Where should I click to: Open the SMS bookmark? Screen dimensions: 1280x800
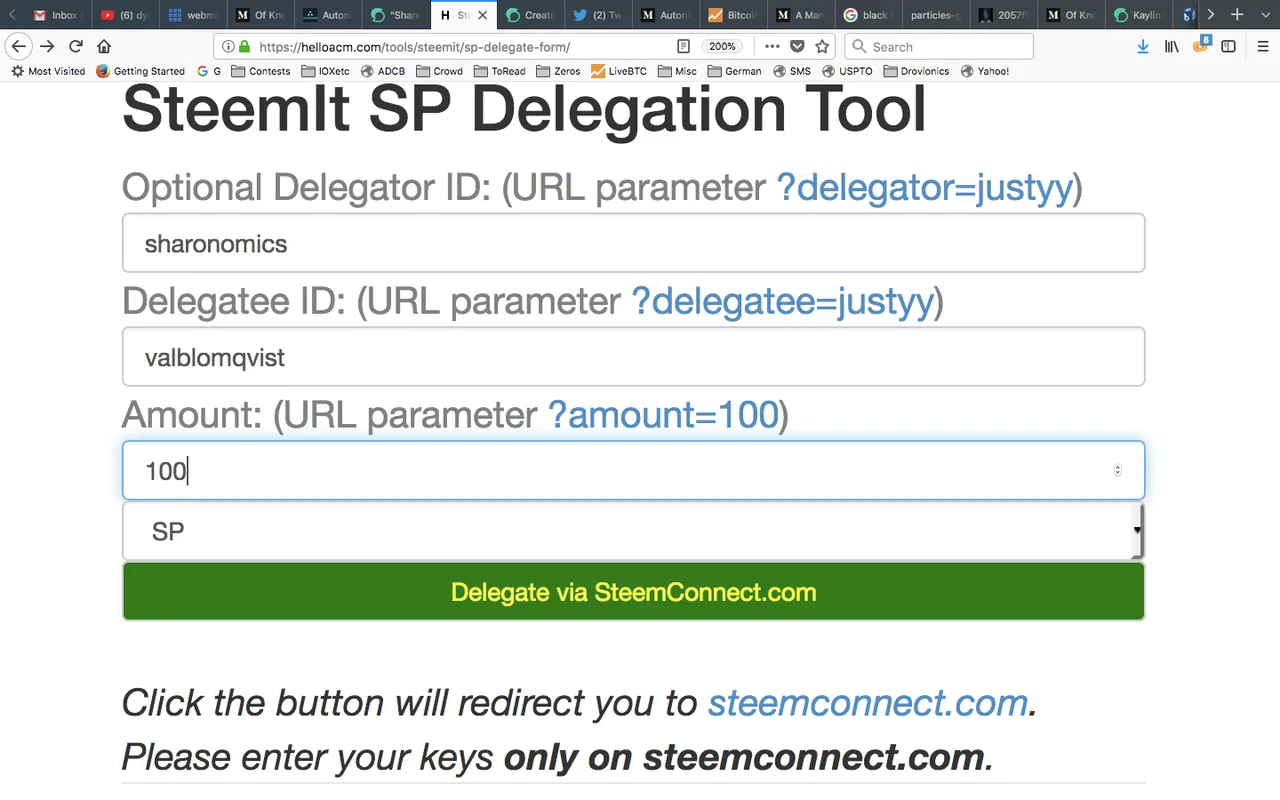[792, 71]
